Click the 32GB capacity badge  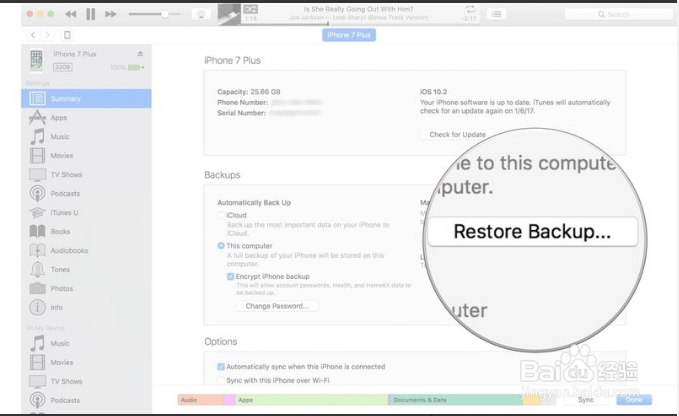(63, 67)
